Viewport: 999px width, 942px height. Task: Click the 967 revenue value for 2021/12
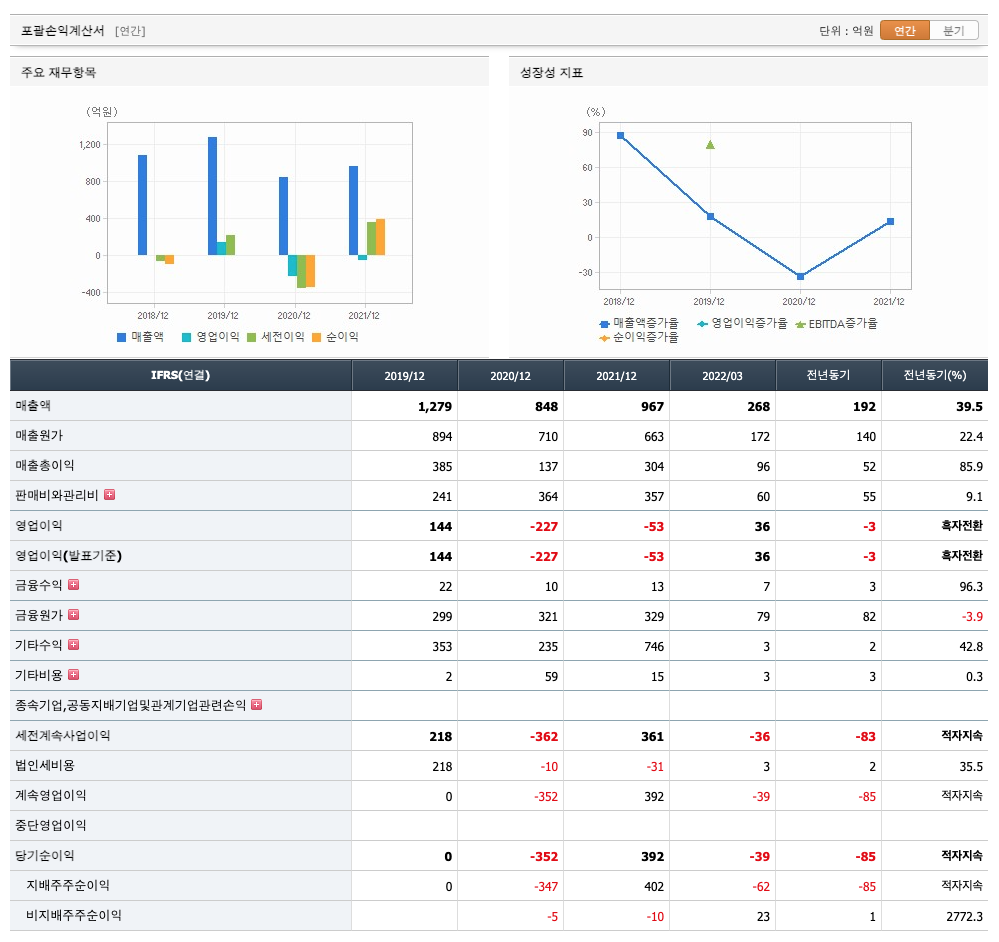click(x=652, y=406)
